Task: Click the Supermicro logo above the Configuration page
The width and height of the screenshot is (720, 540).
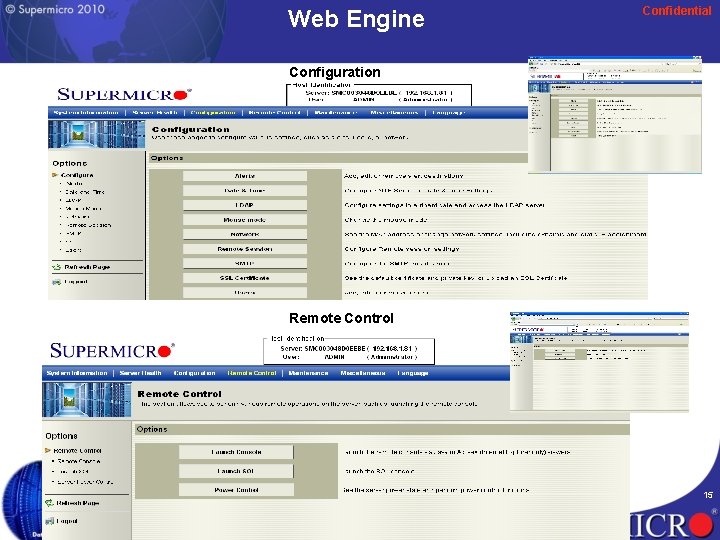Action: 124,94
